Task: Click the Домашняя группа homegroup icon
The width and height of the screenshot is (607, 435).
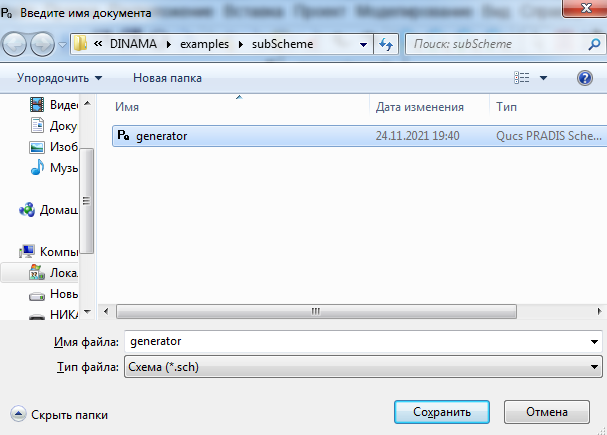Action: click(28, 210)
